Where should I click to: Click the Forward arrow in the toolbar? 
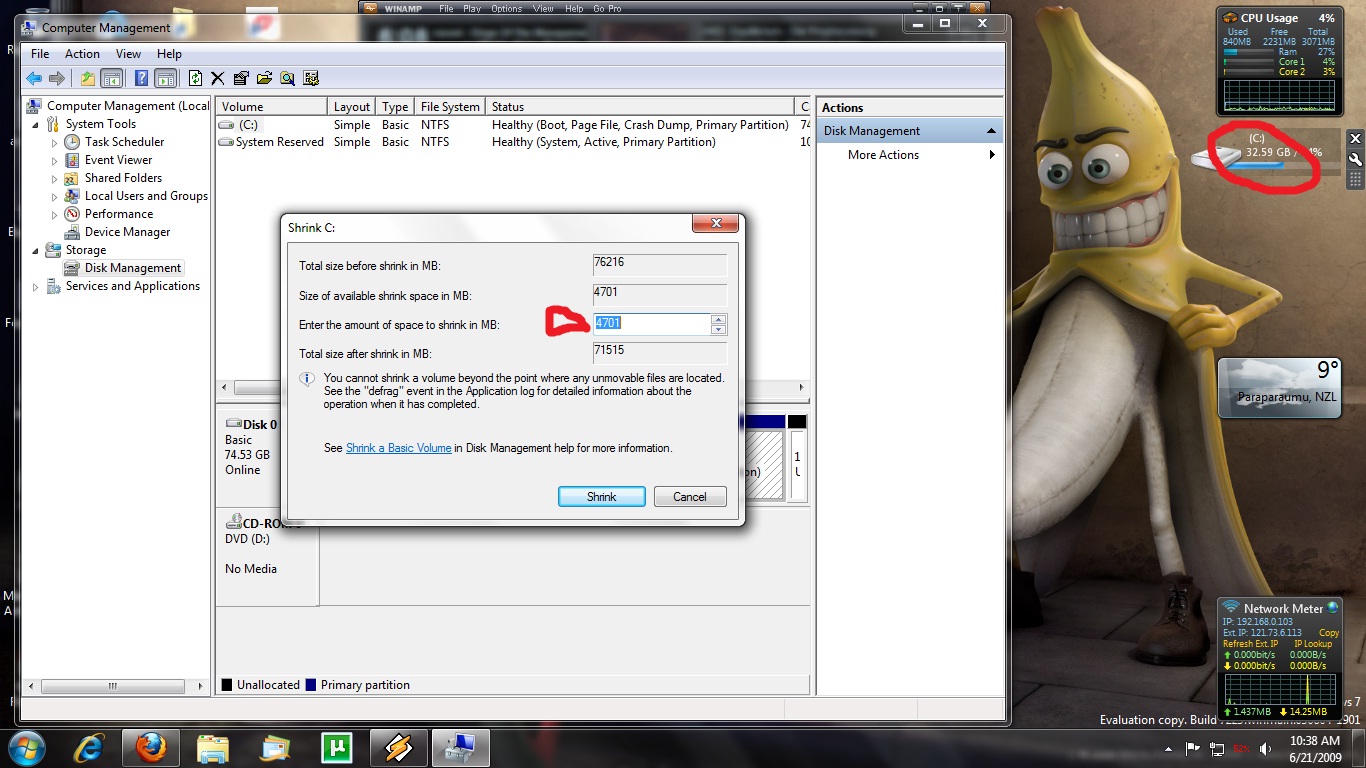tap(57, 78)
